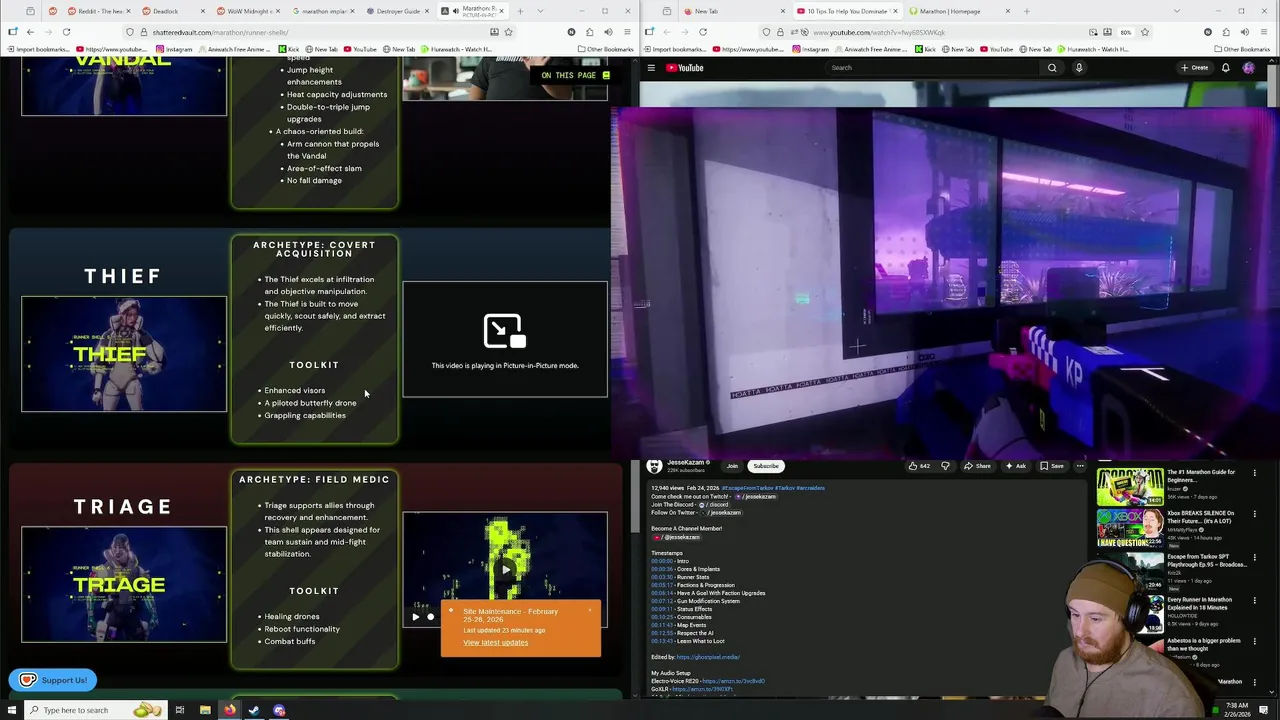The image size is (1280, 720).
Task: Toggle the ON THIS PAGE panel
Action: (575, 75)
